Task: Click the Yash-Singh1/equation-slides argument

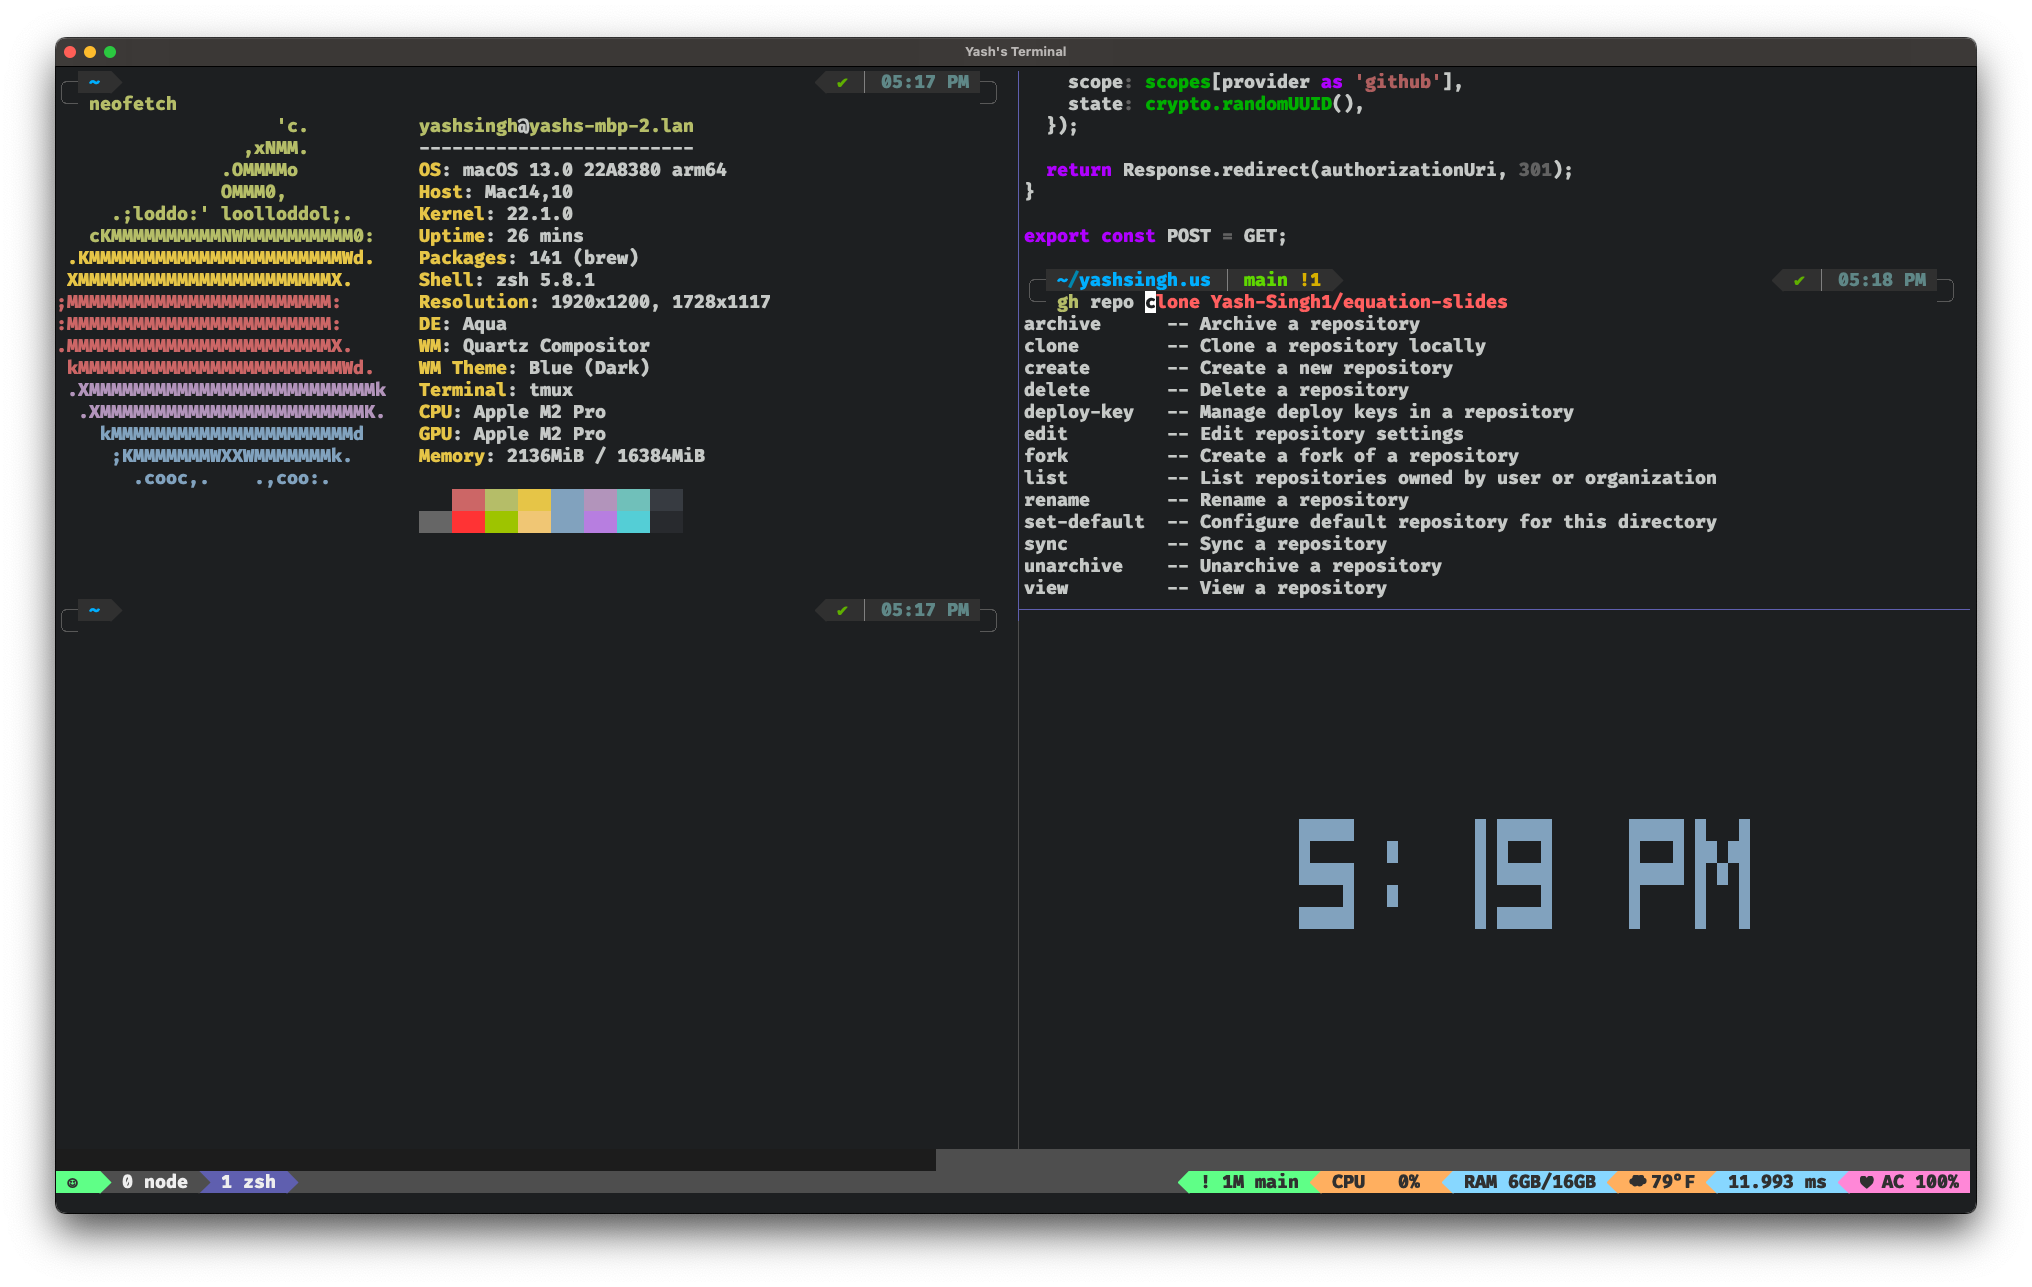Action: pyautogui.click(x=1359, y=302)
